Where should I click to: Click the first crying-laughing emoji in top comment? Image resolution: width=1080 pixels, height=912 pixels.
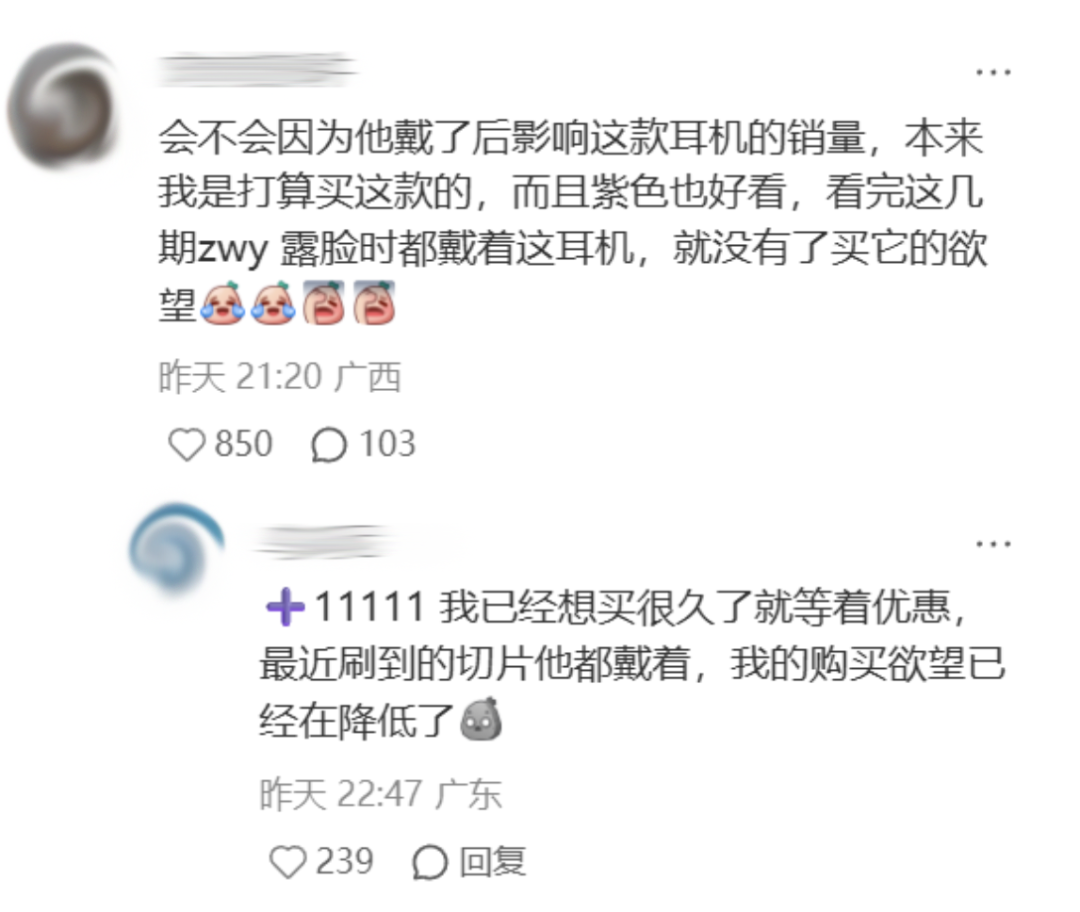(222, 303)
